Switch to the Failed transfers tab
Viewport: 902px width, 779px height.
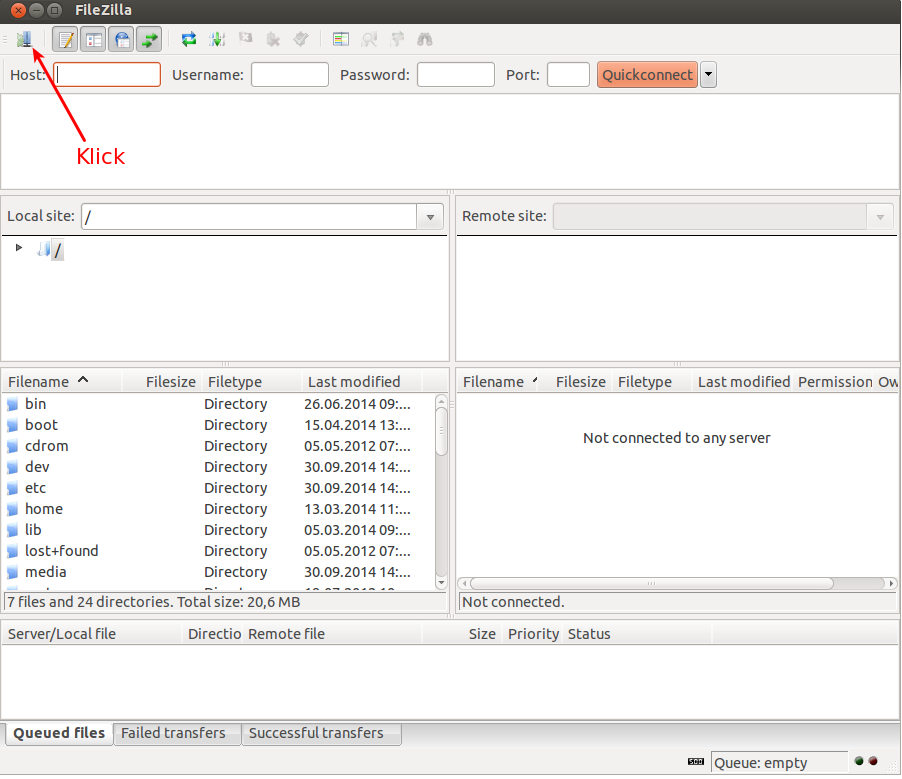(x=176, y=733)
